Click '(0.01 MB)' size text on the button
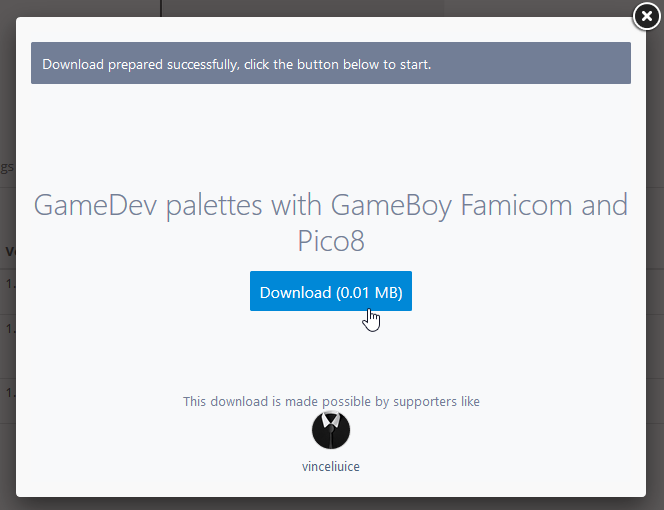664x510 pixels. (x=369, y=293)
